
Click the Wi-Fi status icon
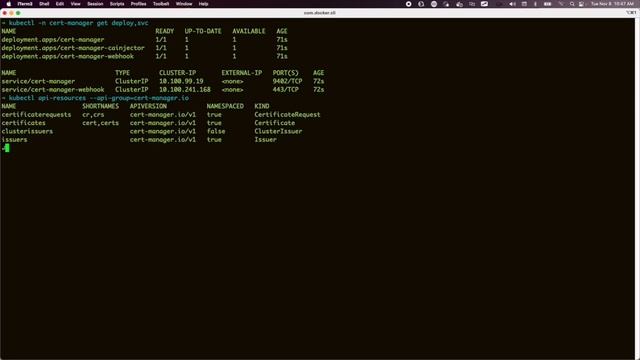(561, 4)
